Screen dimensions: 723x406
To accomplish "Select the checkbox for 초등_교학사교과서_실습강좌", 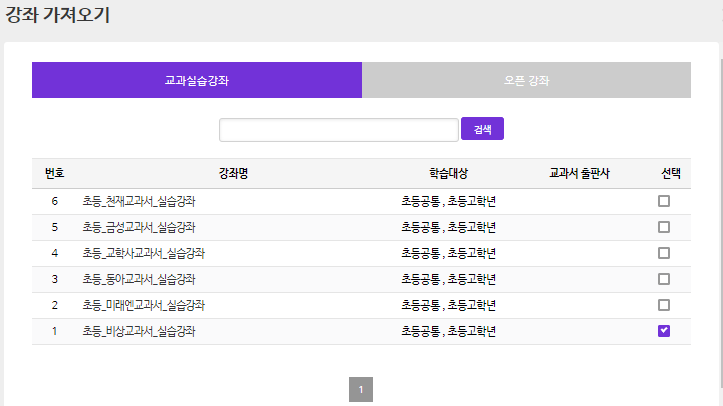I will 664,253.
